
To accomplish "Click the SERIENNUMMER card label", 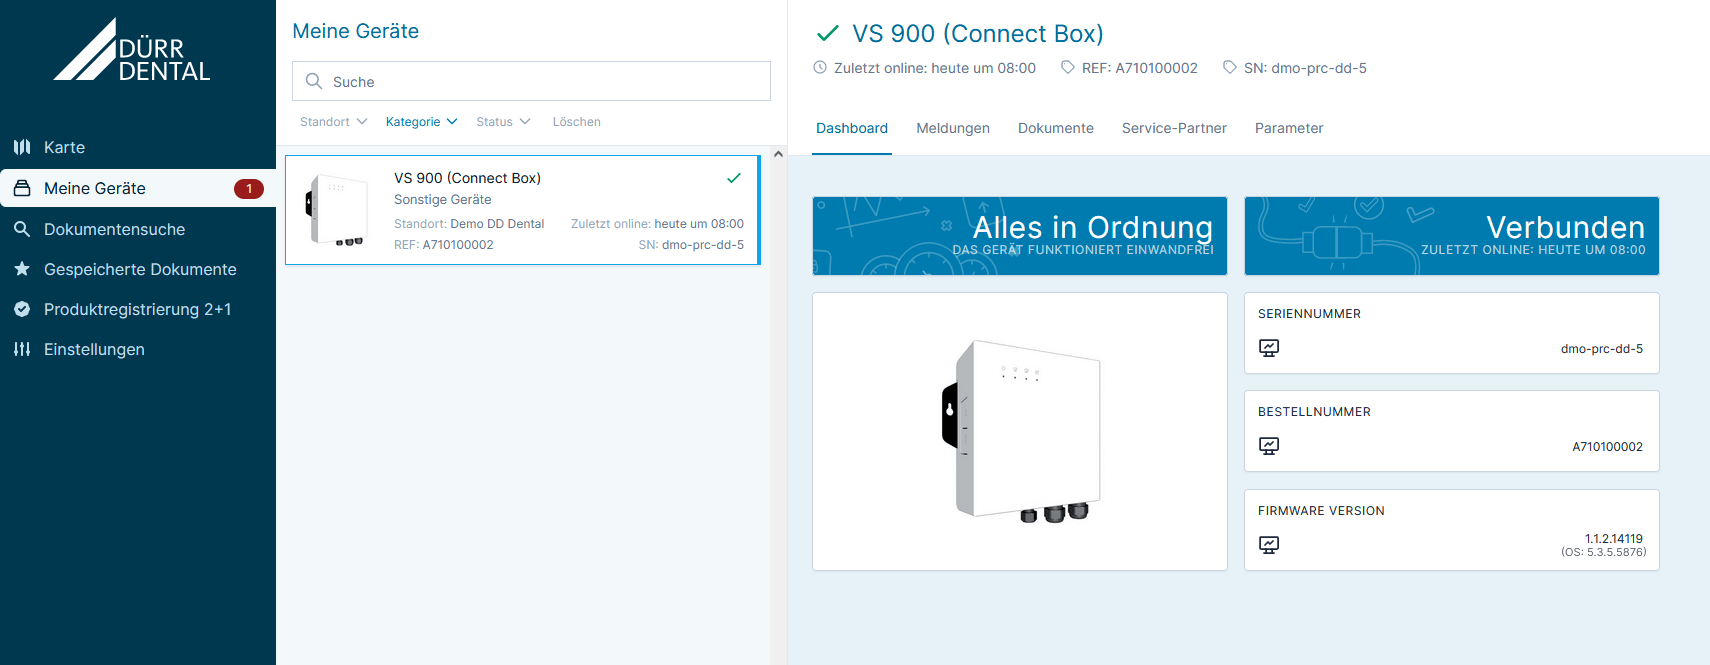I will [x=1309, y=314].
